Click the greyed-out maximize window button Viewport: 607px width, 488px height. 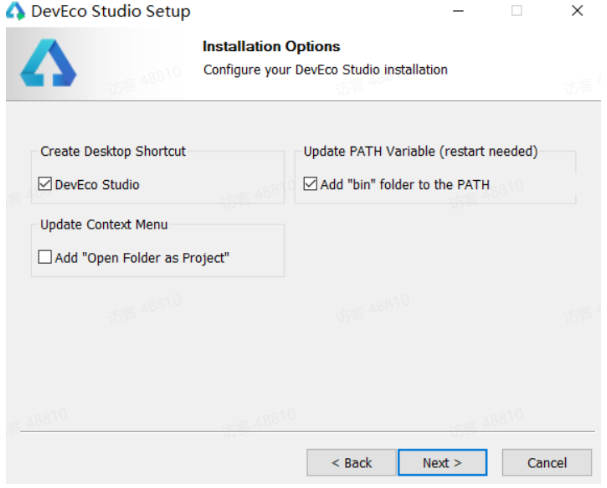coord(517,12)
